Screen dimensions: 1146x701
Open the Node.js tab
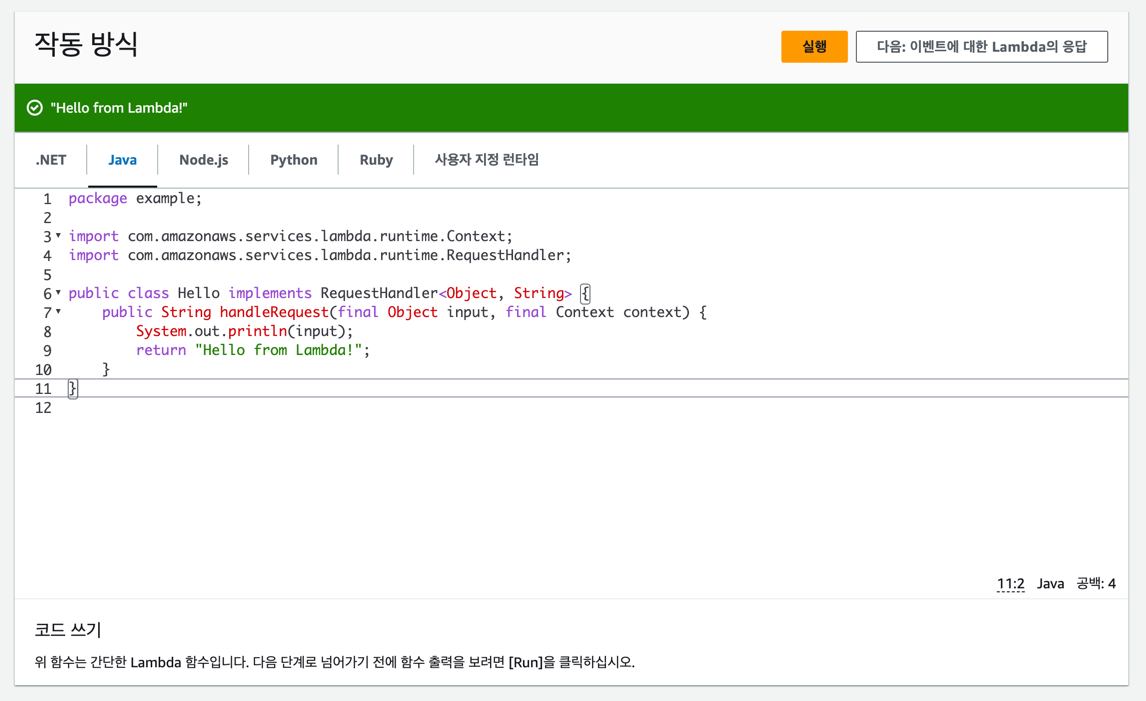203,159
